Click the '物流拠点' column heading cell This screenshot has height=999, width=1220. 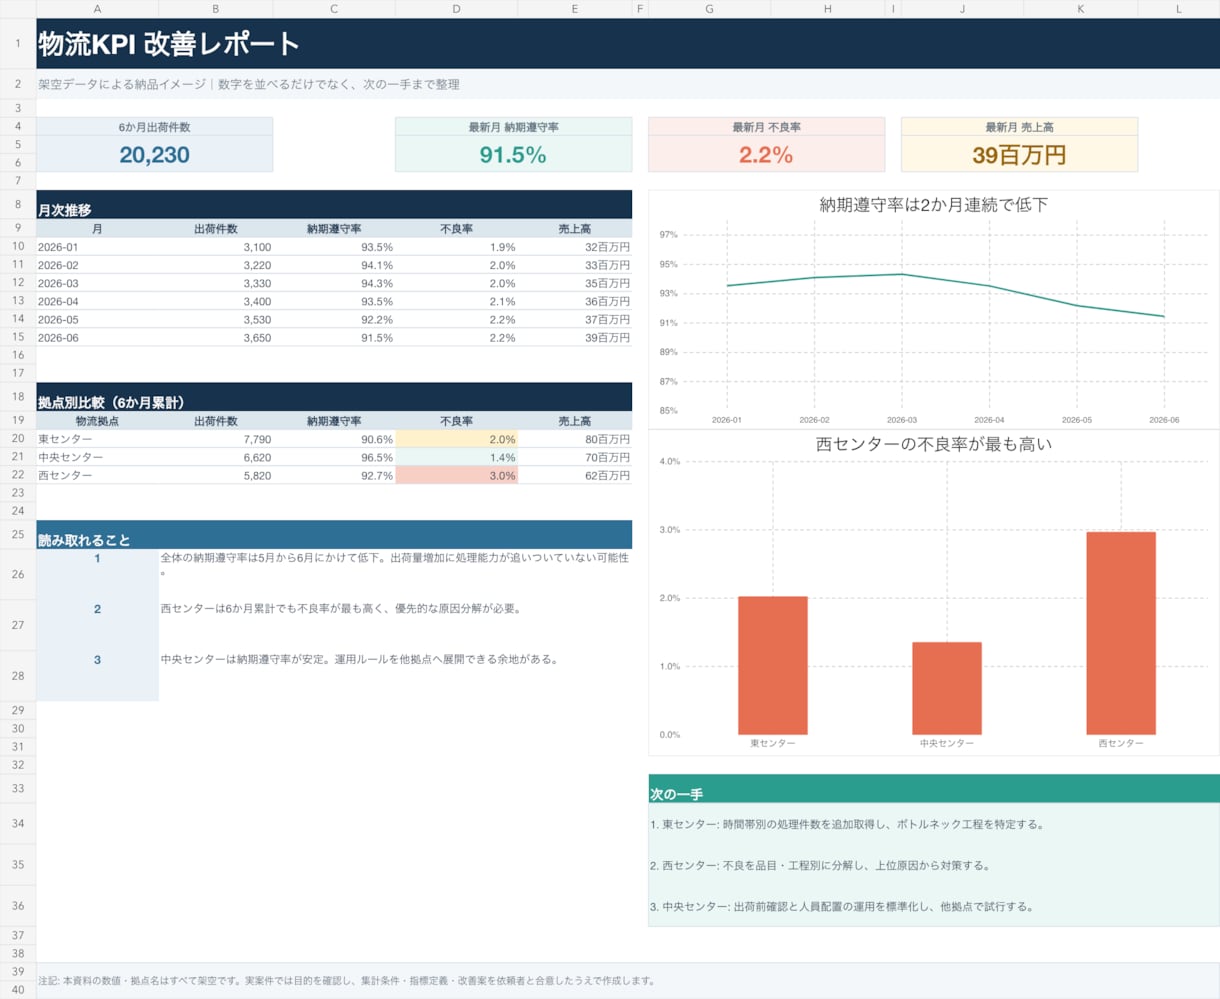[x=97, y=421]
